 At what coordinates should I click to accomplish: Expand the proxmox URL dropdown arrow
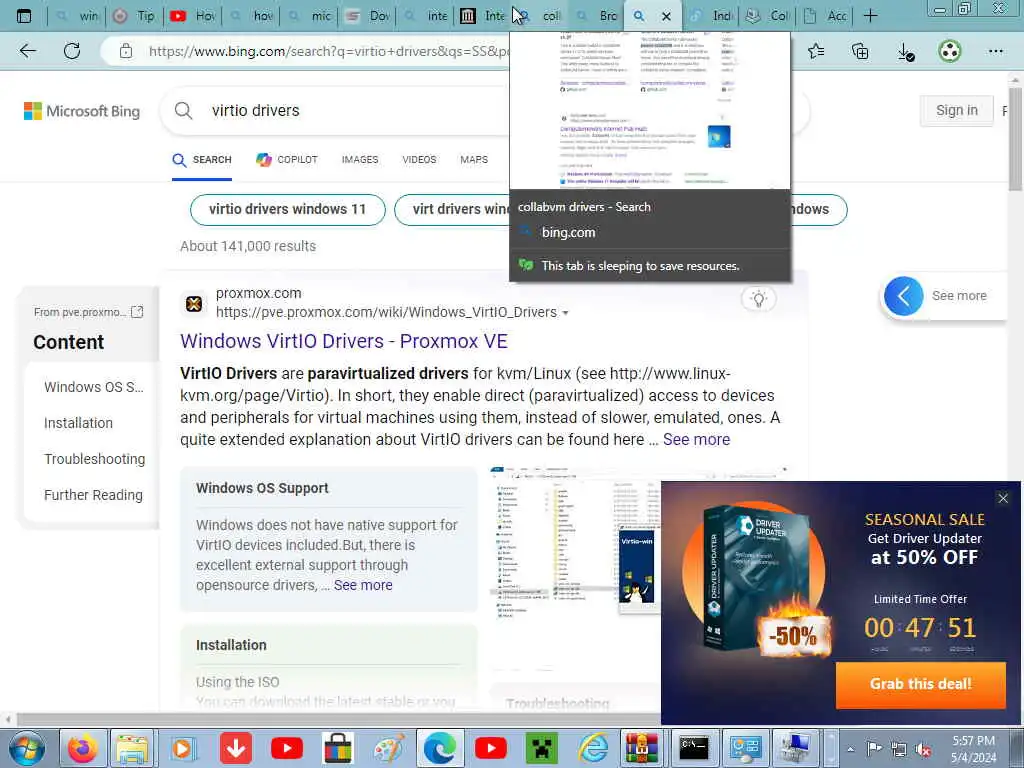pos(566,313)
